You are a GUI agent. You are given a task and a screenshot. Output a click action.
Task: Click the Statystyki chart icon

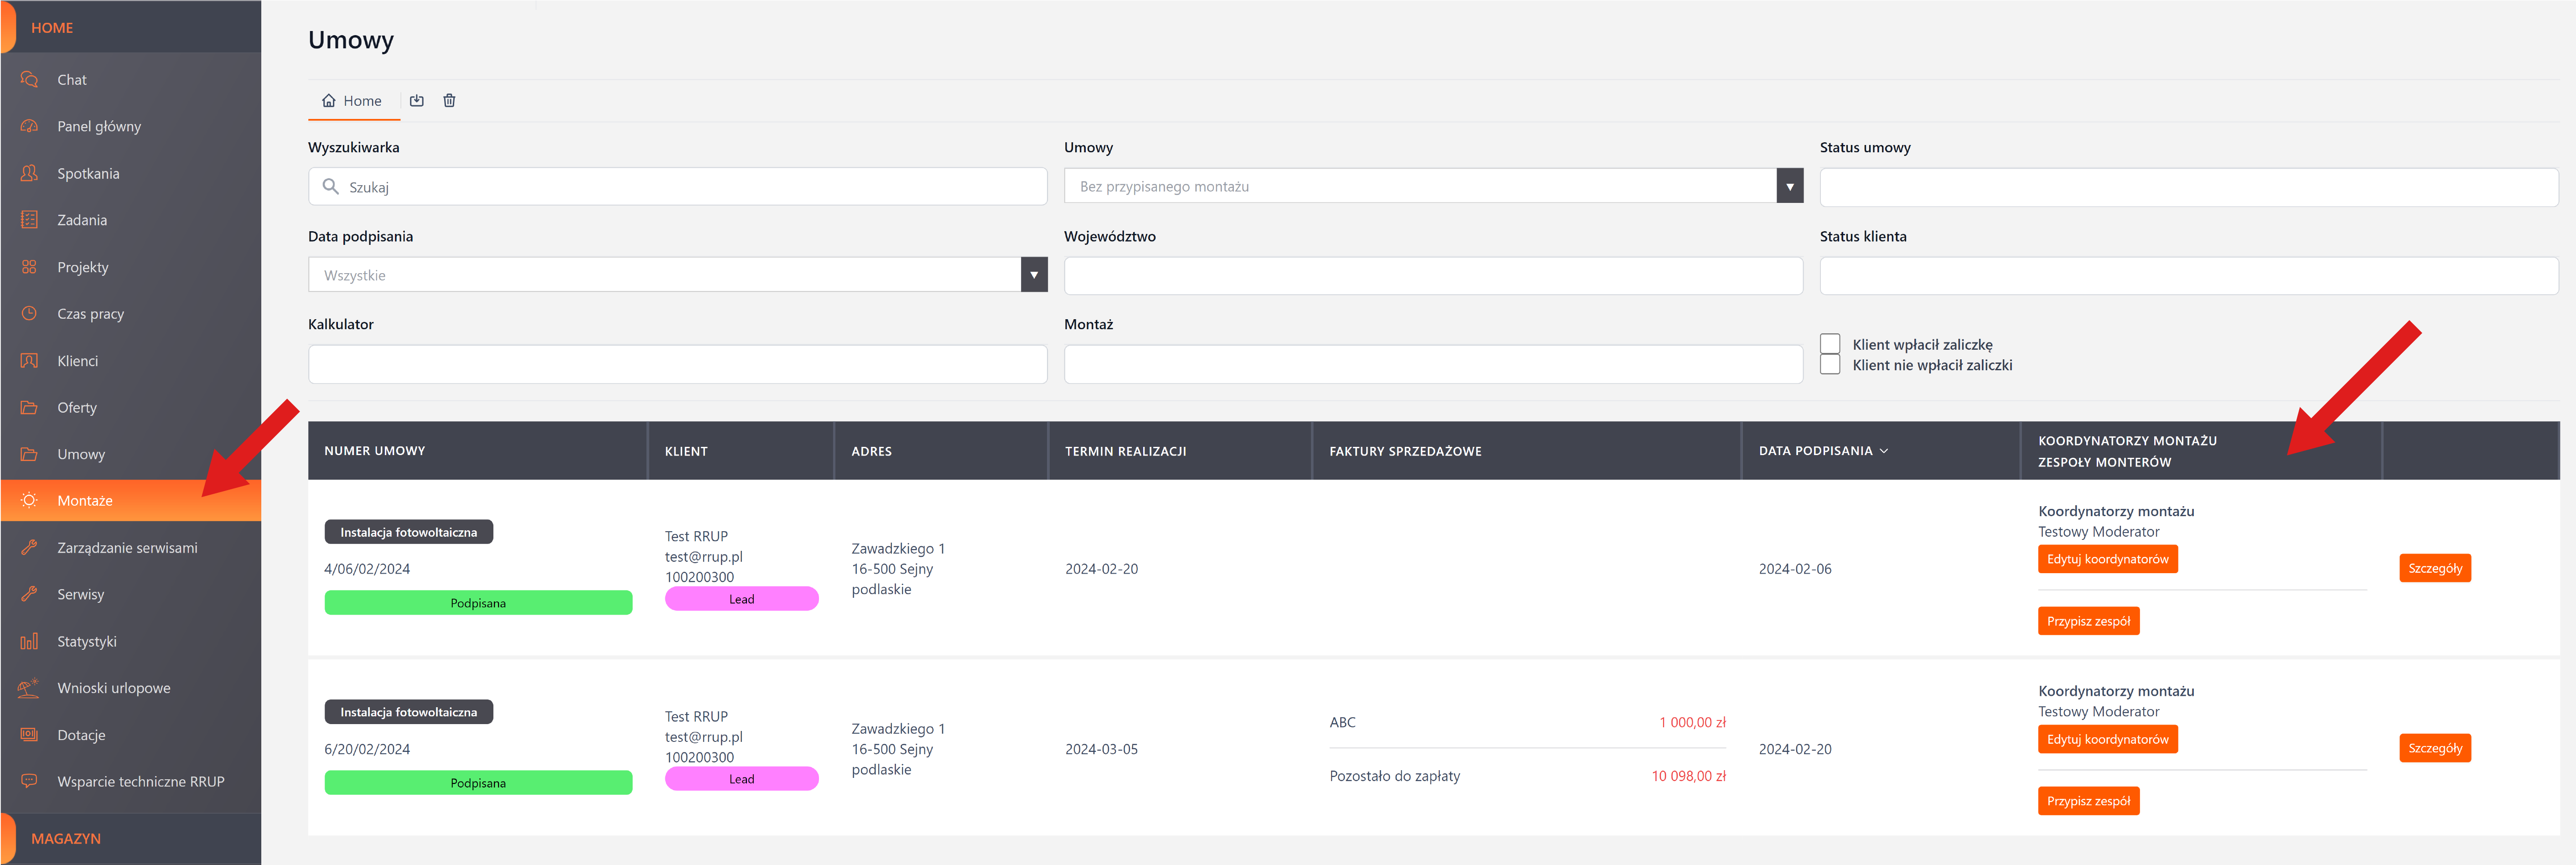click(x=29, y=641)
